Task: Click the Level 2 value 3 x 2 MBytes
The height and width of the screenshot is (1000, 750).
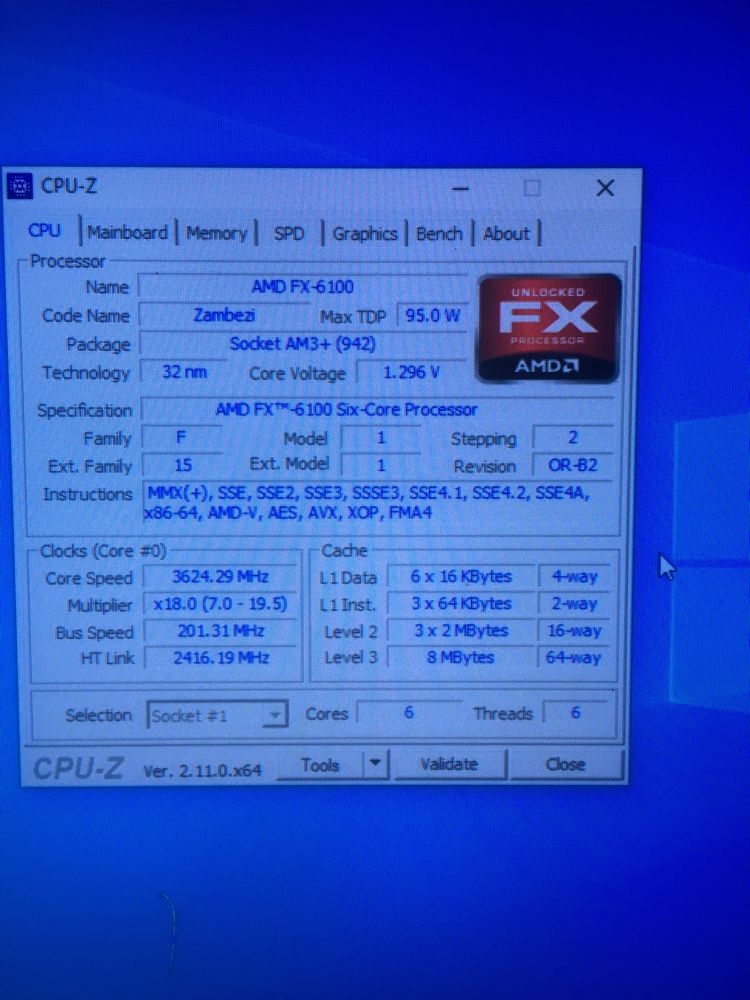Action: pyautogui.click(x=460, y=631)
